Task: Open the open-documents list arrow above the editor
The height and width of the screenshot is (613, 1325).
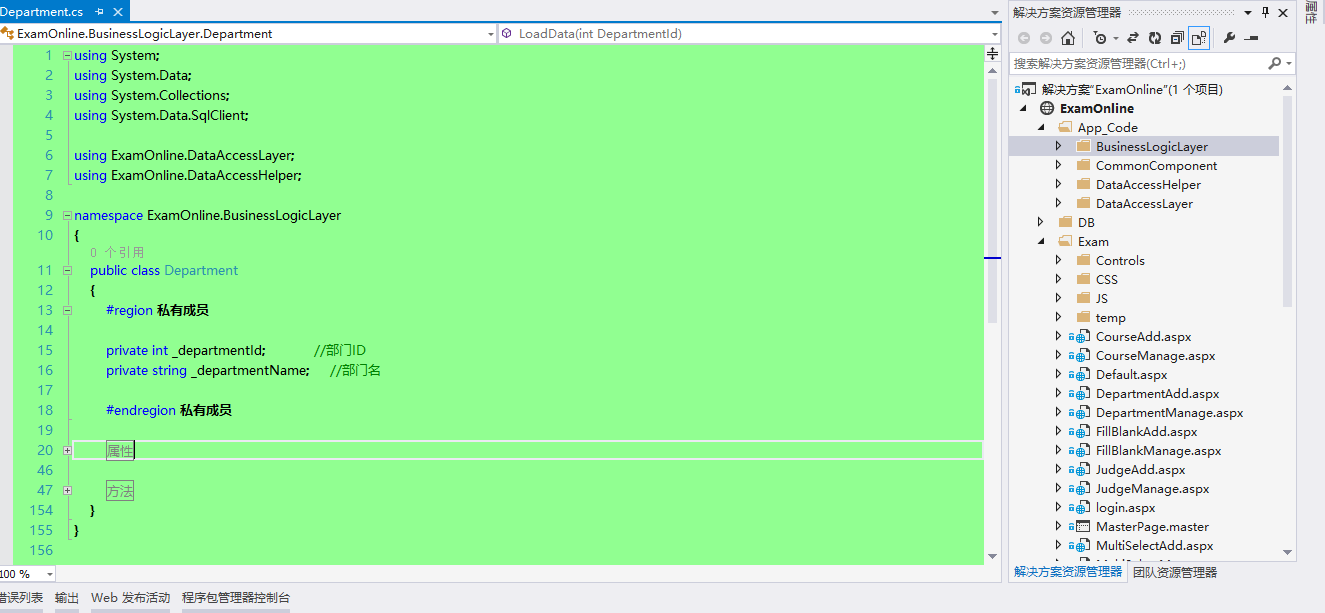Action: (x=994, y=13)
